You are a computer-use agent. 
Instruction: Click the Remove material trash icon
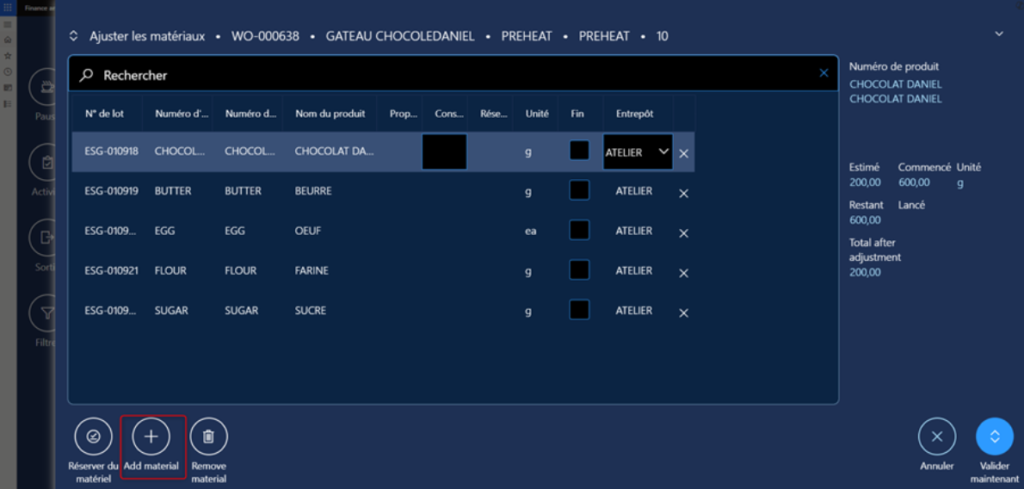coord(208,436)
